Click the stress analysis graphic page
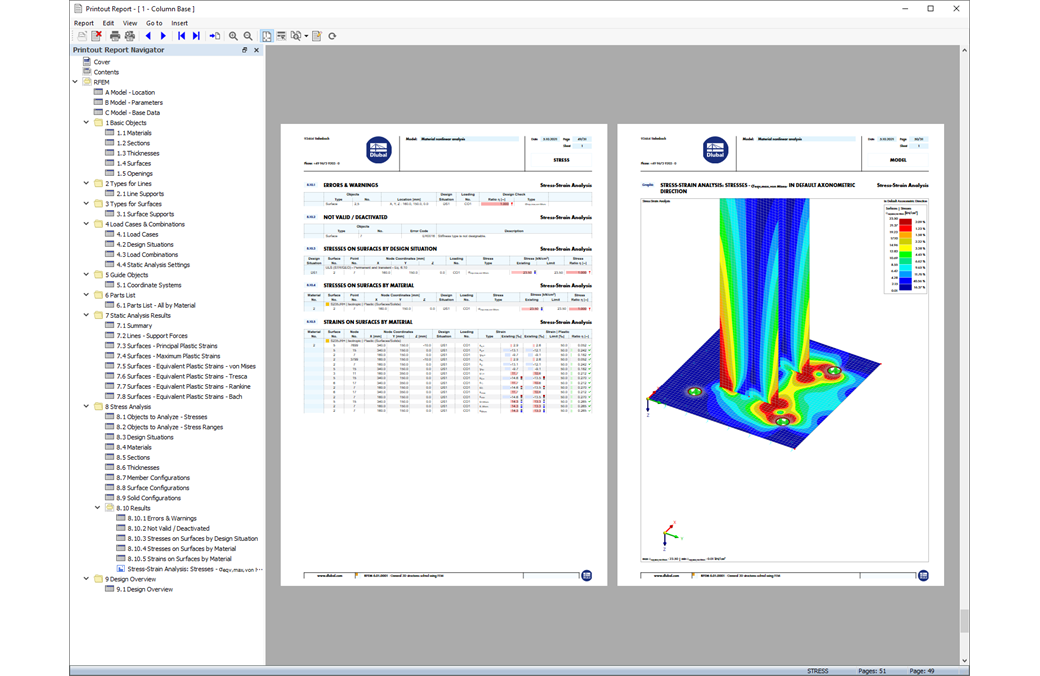 pos(780,355)
